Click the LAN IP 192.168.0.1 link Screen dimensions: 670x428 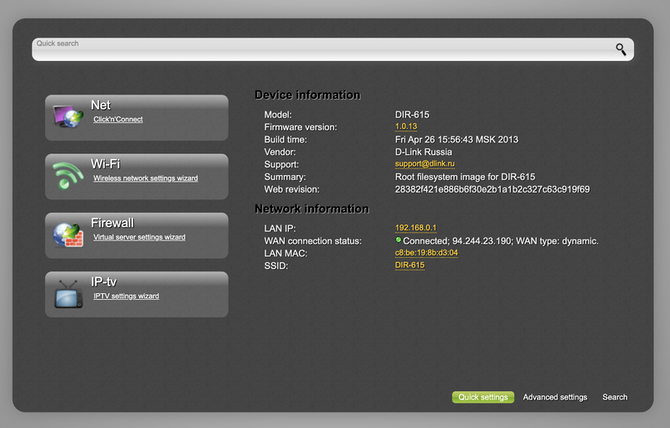coord(416,228)
